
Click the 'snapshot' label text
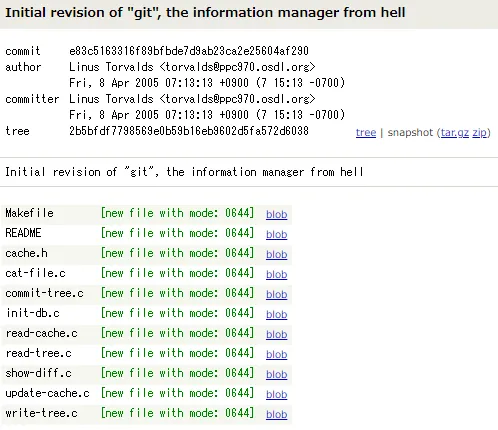pos(410,133)
